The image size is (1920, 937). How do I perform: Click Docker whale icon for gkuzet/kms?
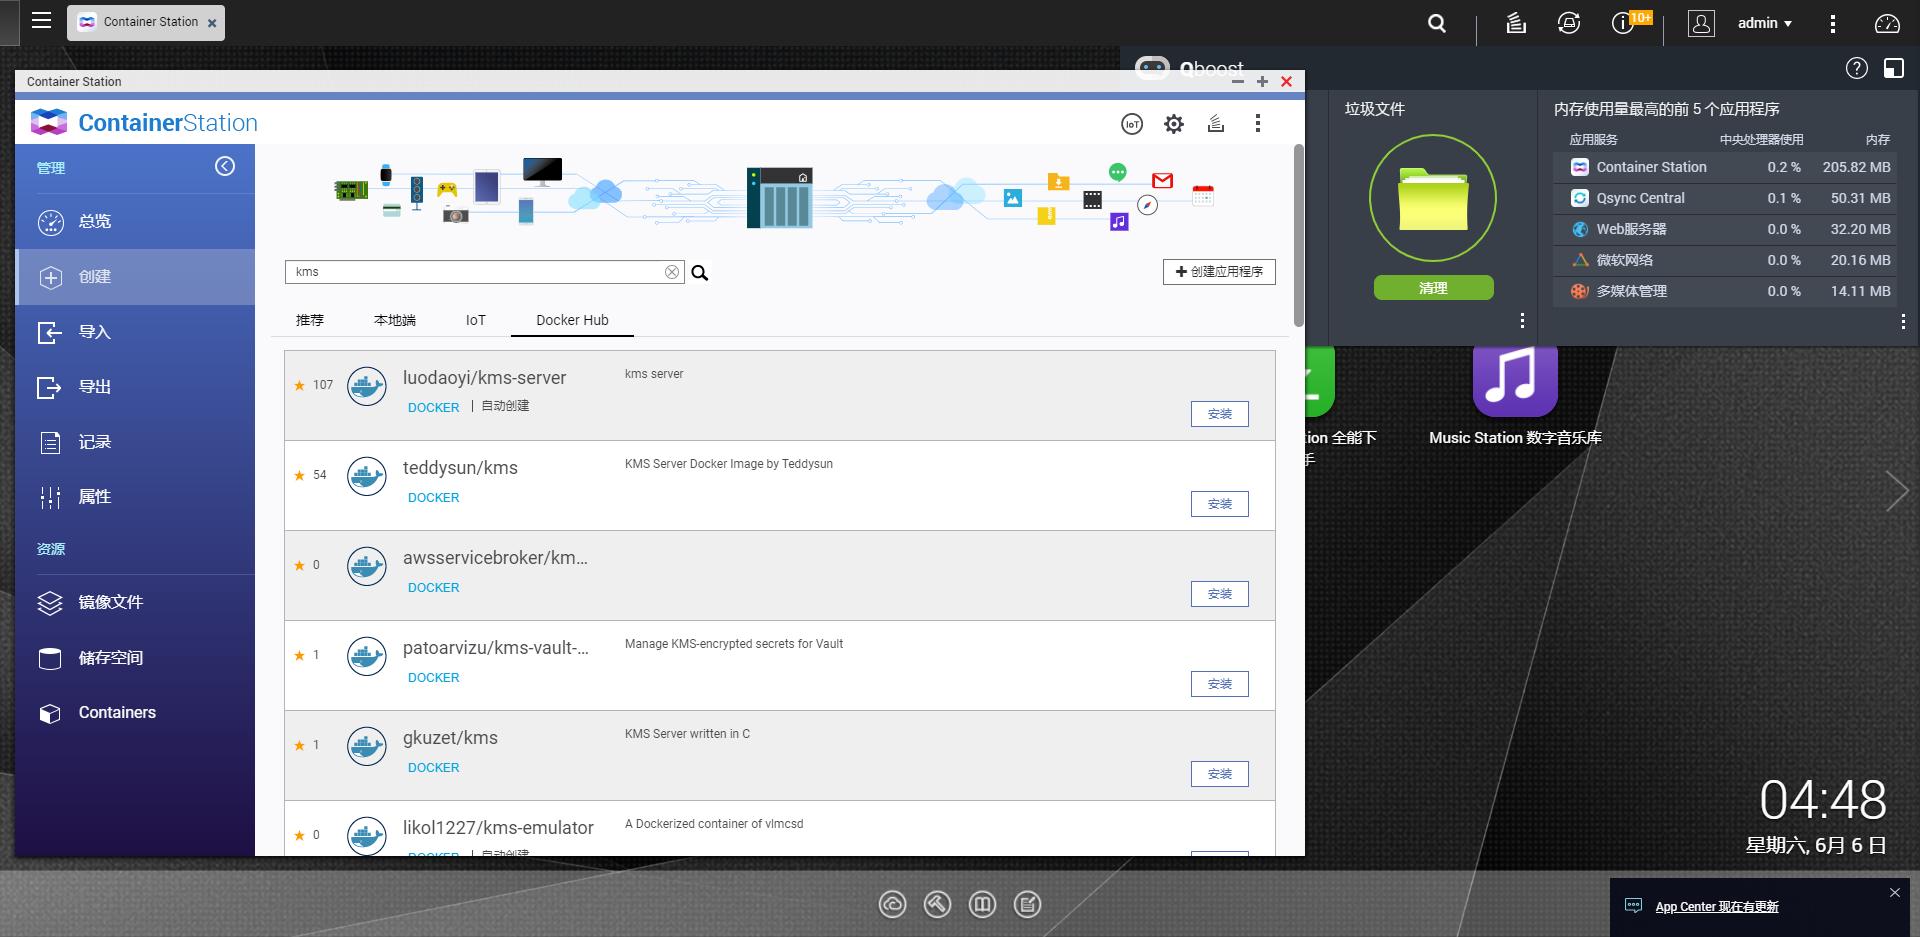pos(367,746)
